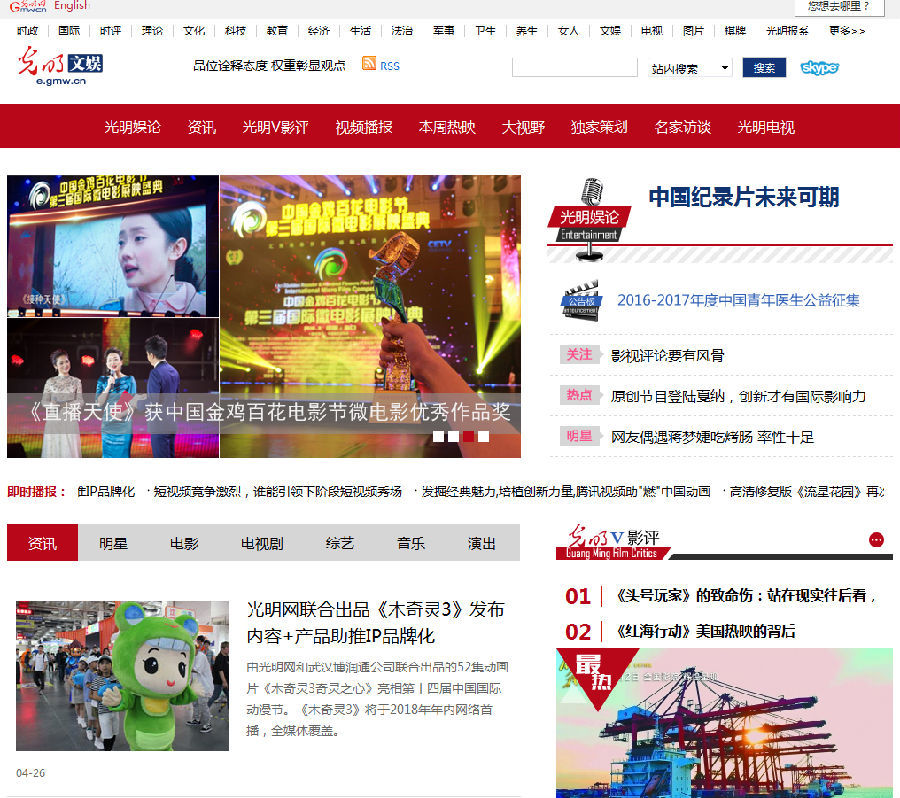Click the red more icon beside 光明V影评
Viewport: 900px width, 798px height.
876,540
